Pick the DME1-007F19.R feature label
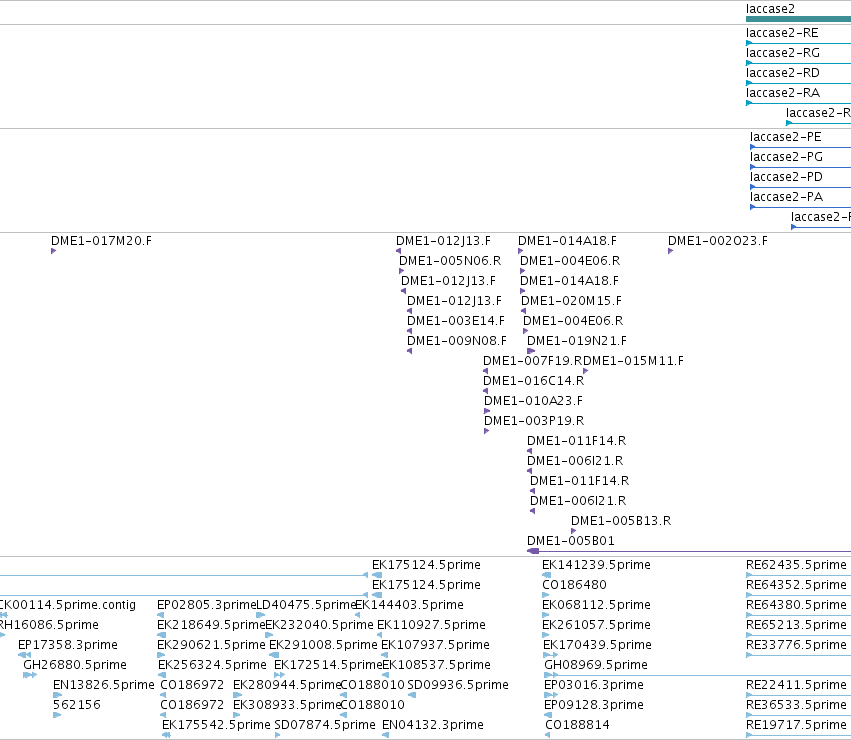The image size is (851, 740). (532, 361)
